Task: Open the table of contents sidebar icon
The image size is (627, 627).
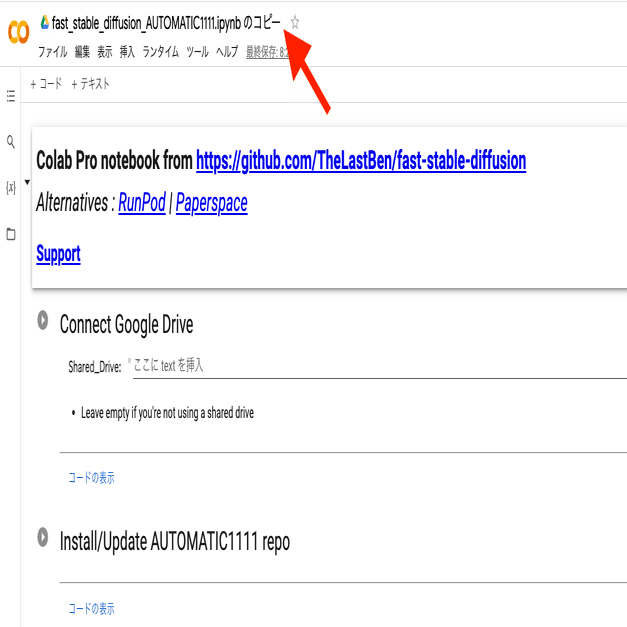Action: pos(11,96)
